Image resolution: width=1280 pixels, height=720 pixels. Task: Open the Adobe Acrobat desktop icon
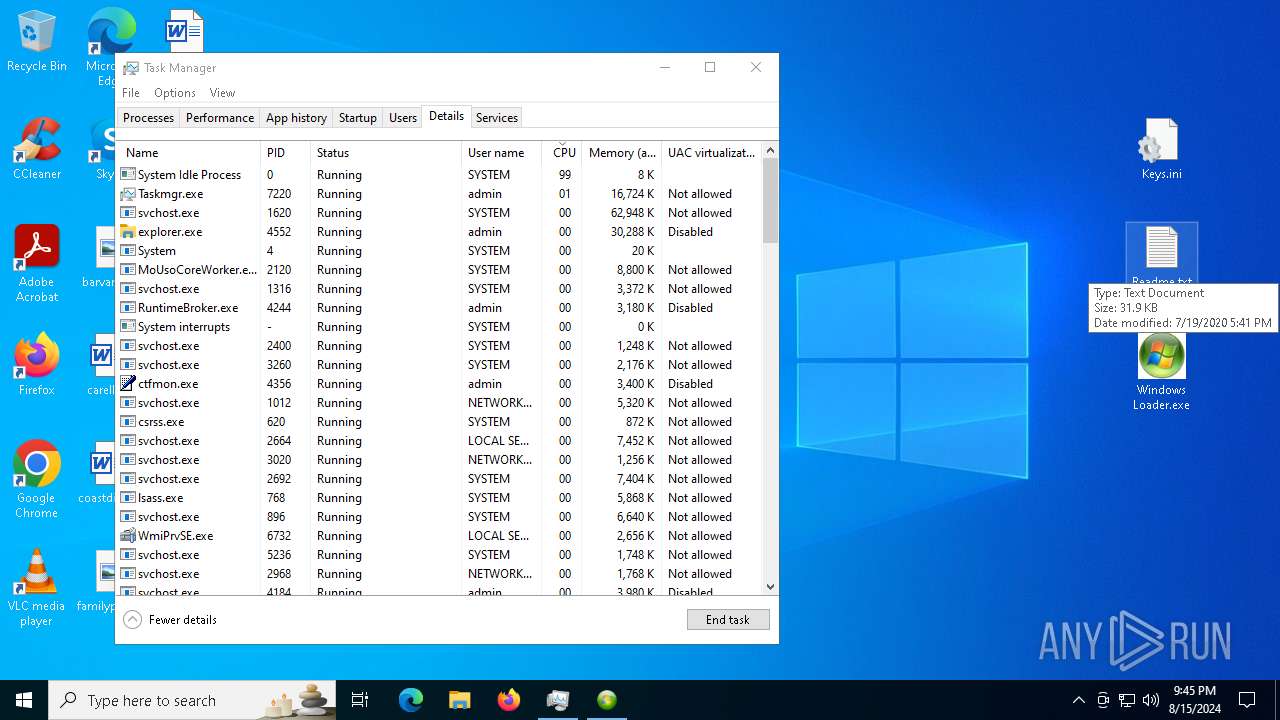click(37, 263)
